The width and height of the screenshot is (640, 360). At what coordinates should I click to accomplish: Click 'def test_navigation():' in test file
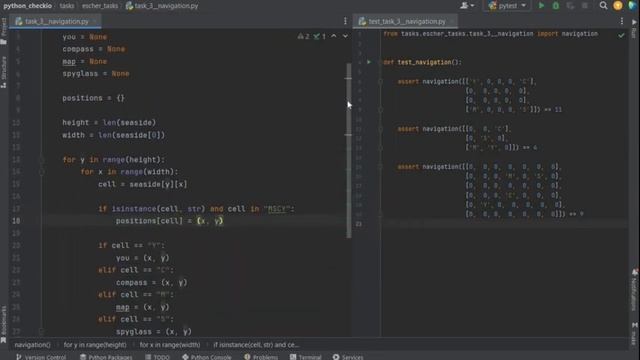(x=422, y=62)
